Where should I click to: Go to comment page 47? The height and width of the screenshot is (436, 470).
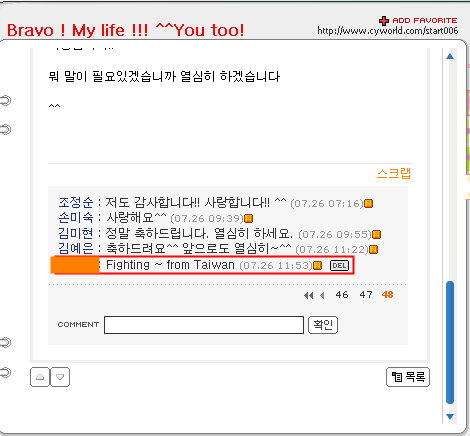click(x=366, y=295)
